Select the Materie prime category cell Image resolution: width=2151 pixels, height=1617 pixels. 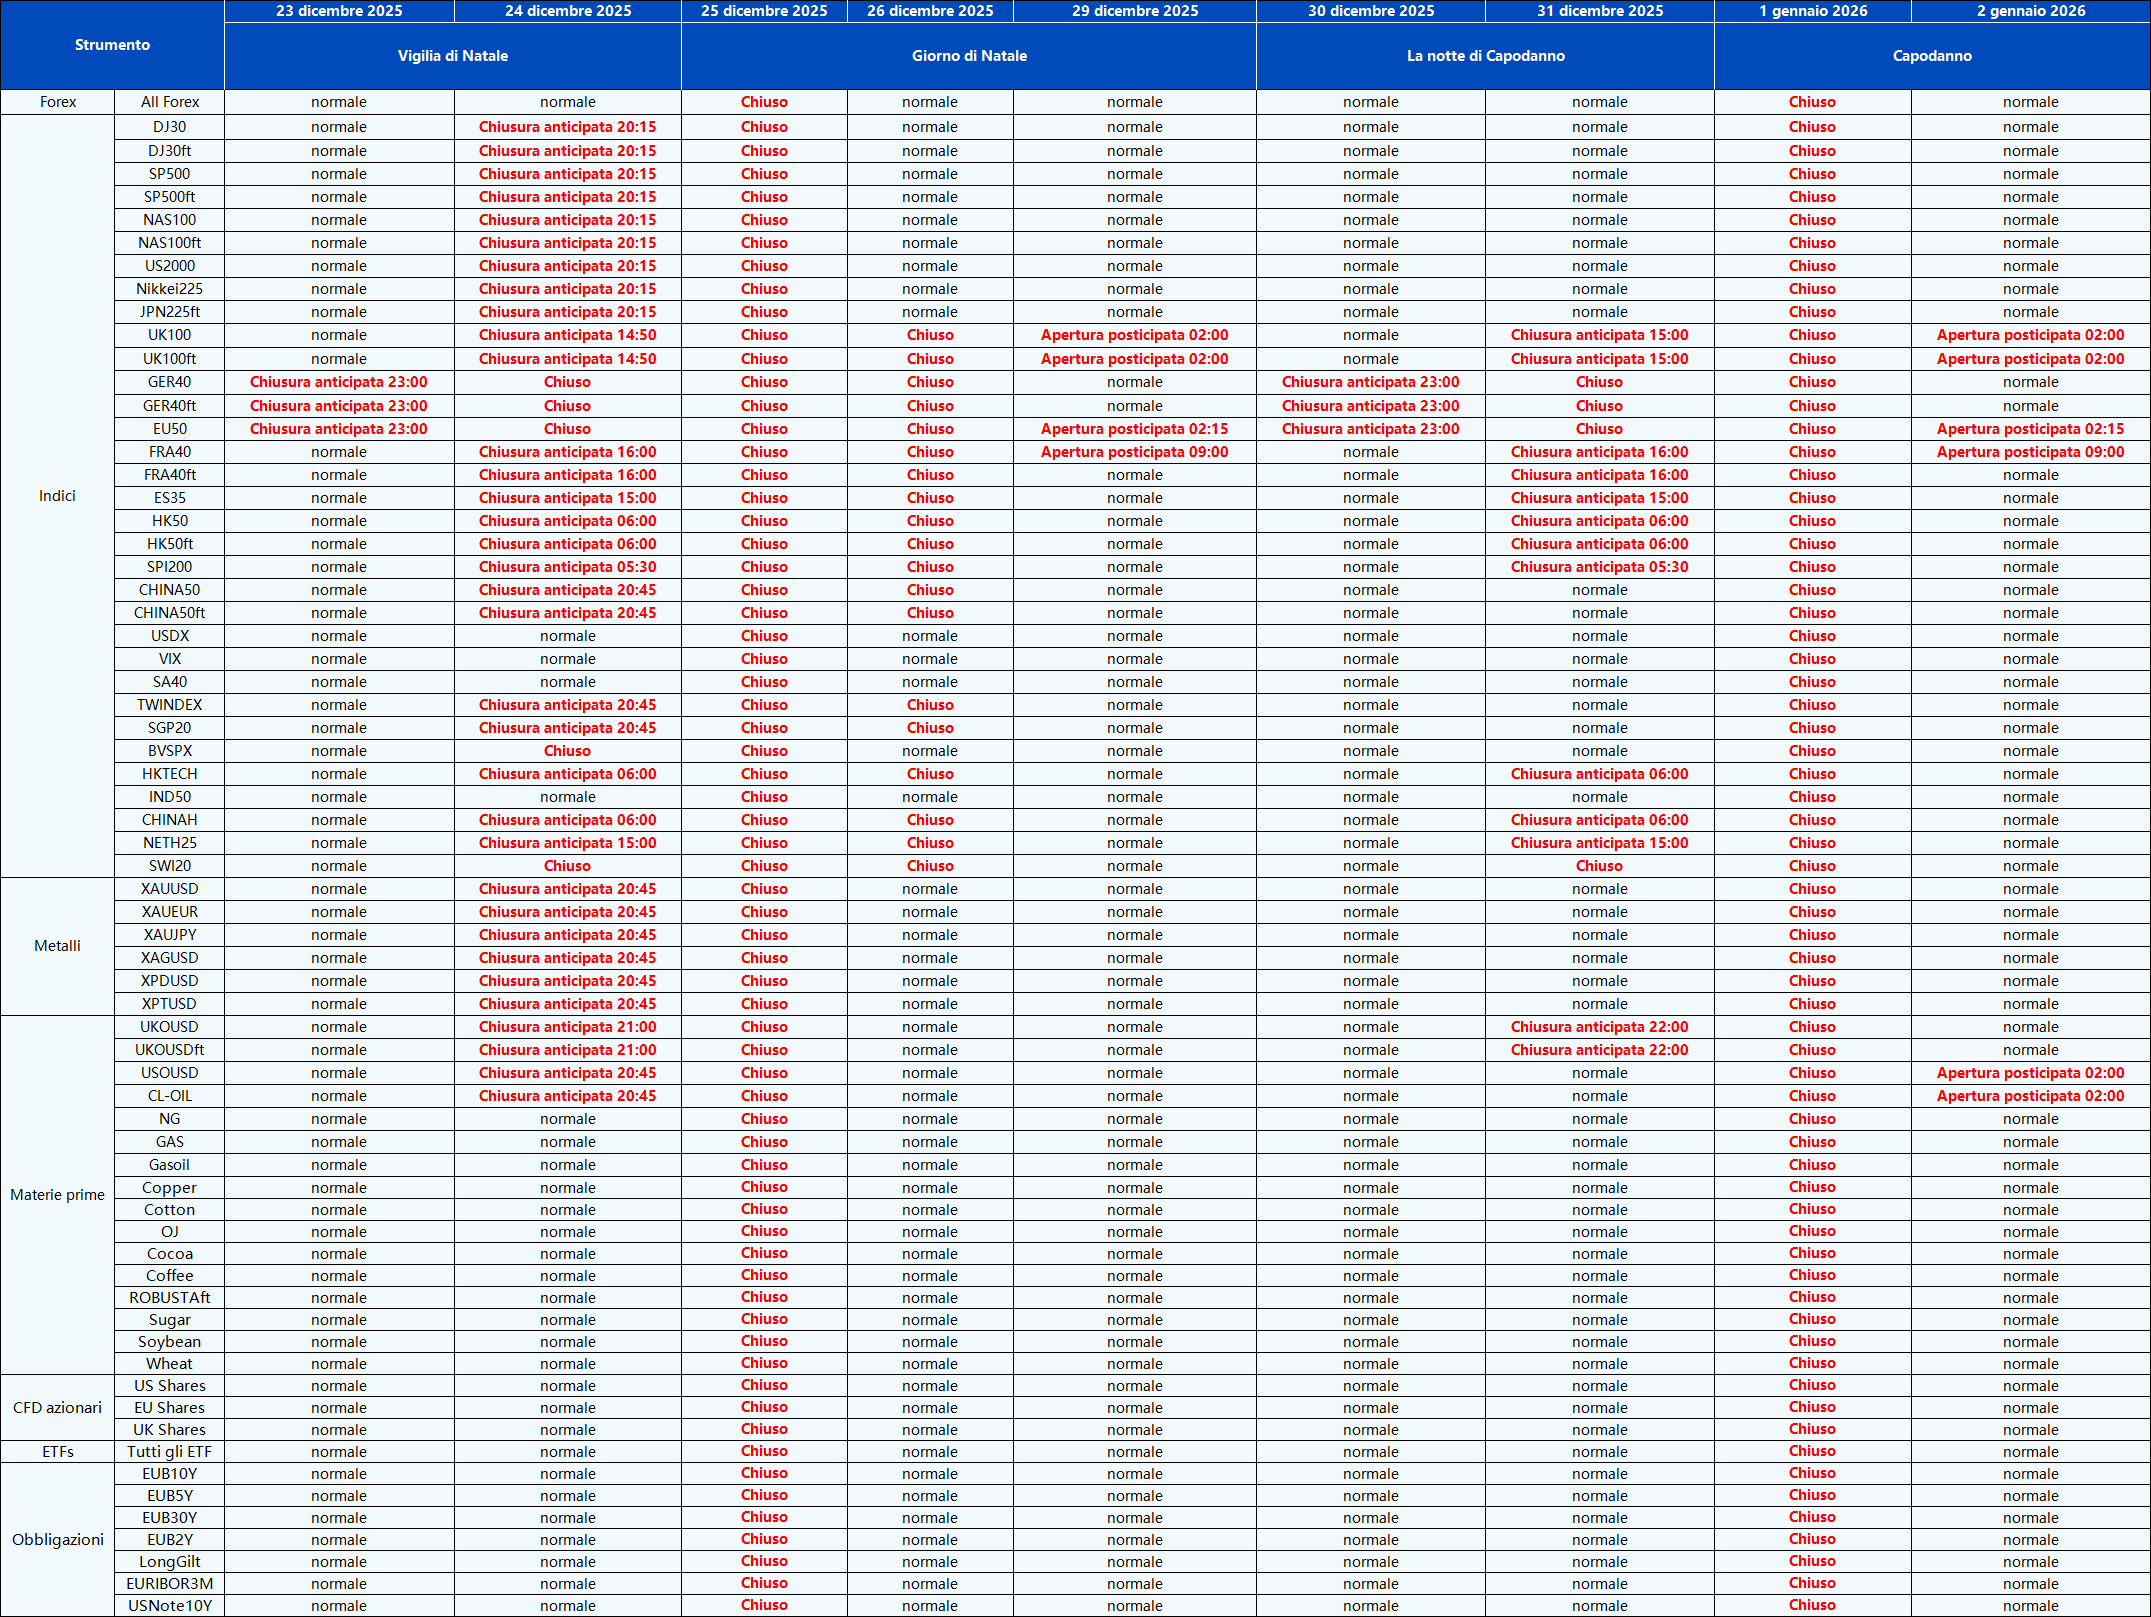pos(57,1195)
